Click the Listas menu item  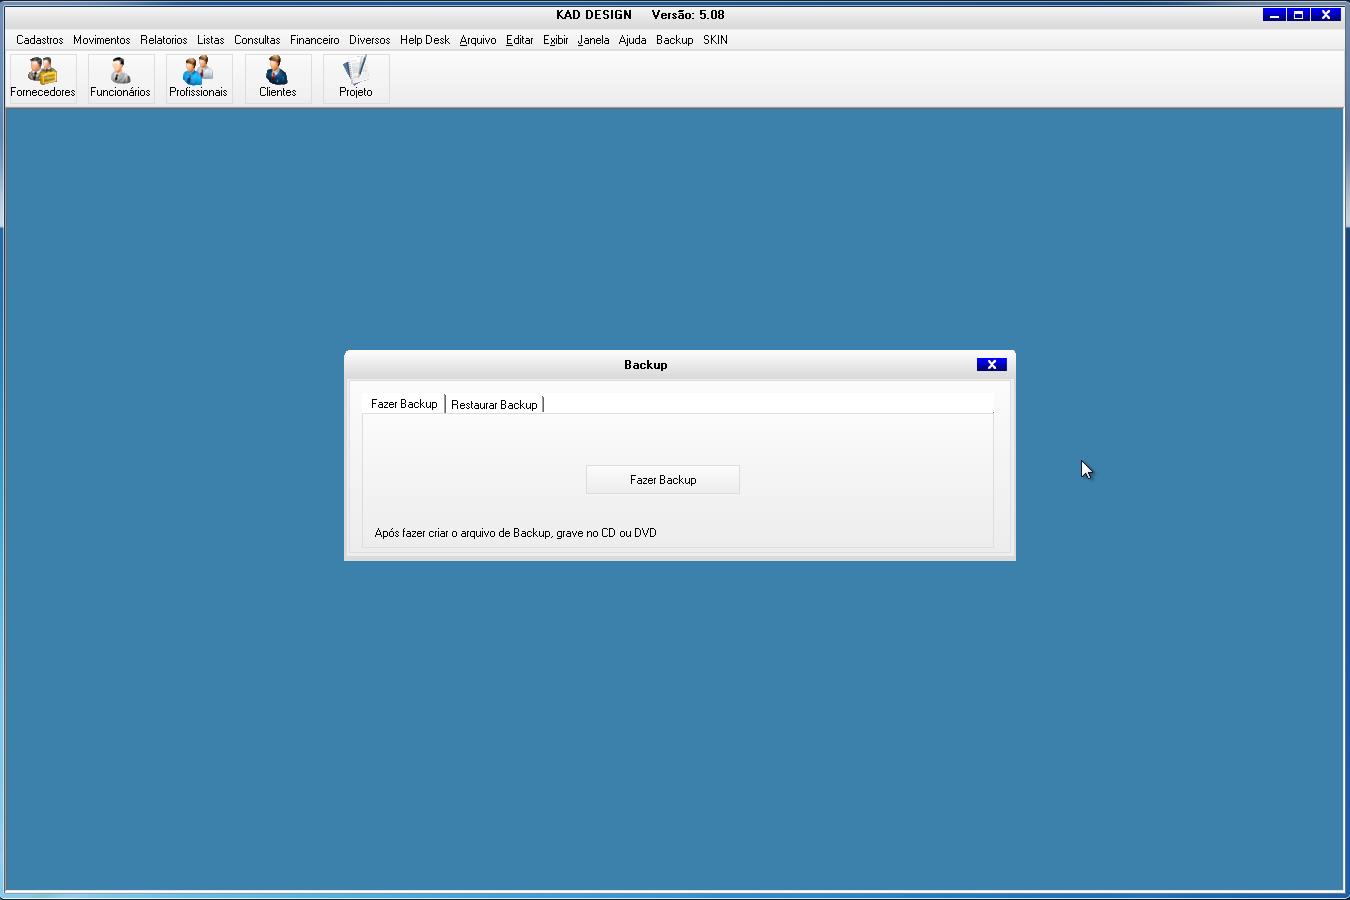tap(210, 40)
